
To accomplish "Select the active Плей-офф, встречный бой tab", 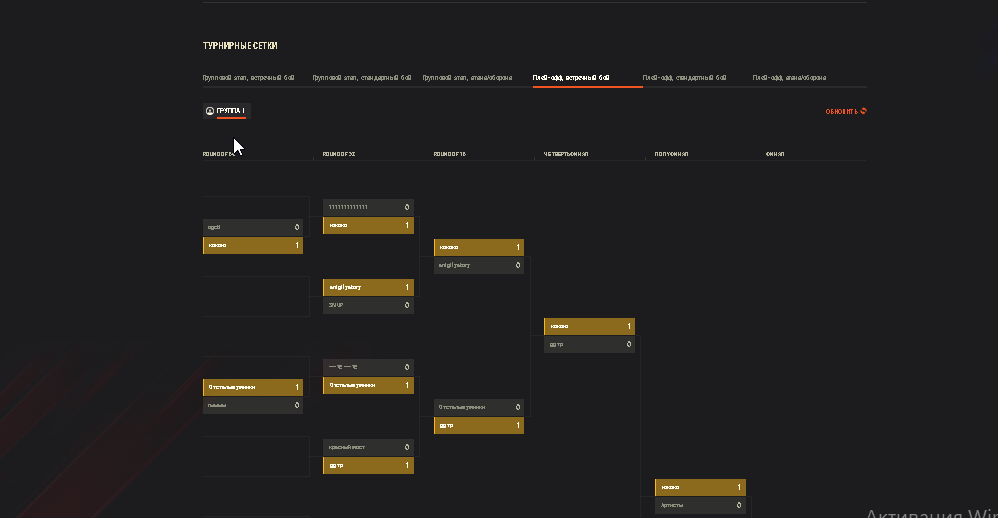I will [x=571, y=77].
